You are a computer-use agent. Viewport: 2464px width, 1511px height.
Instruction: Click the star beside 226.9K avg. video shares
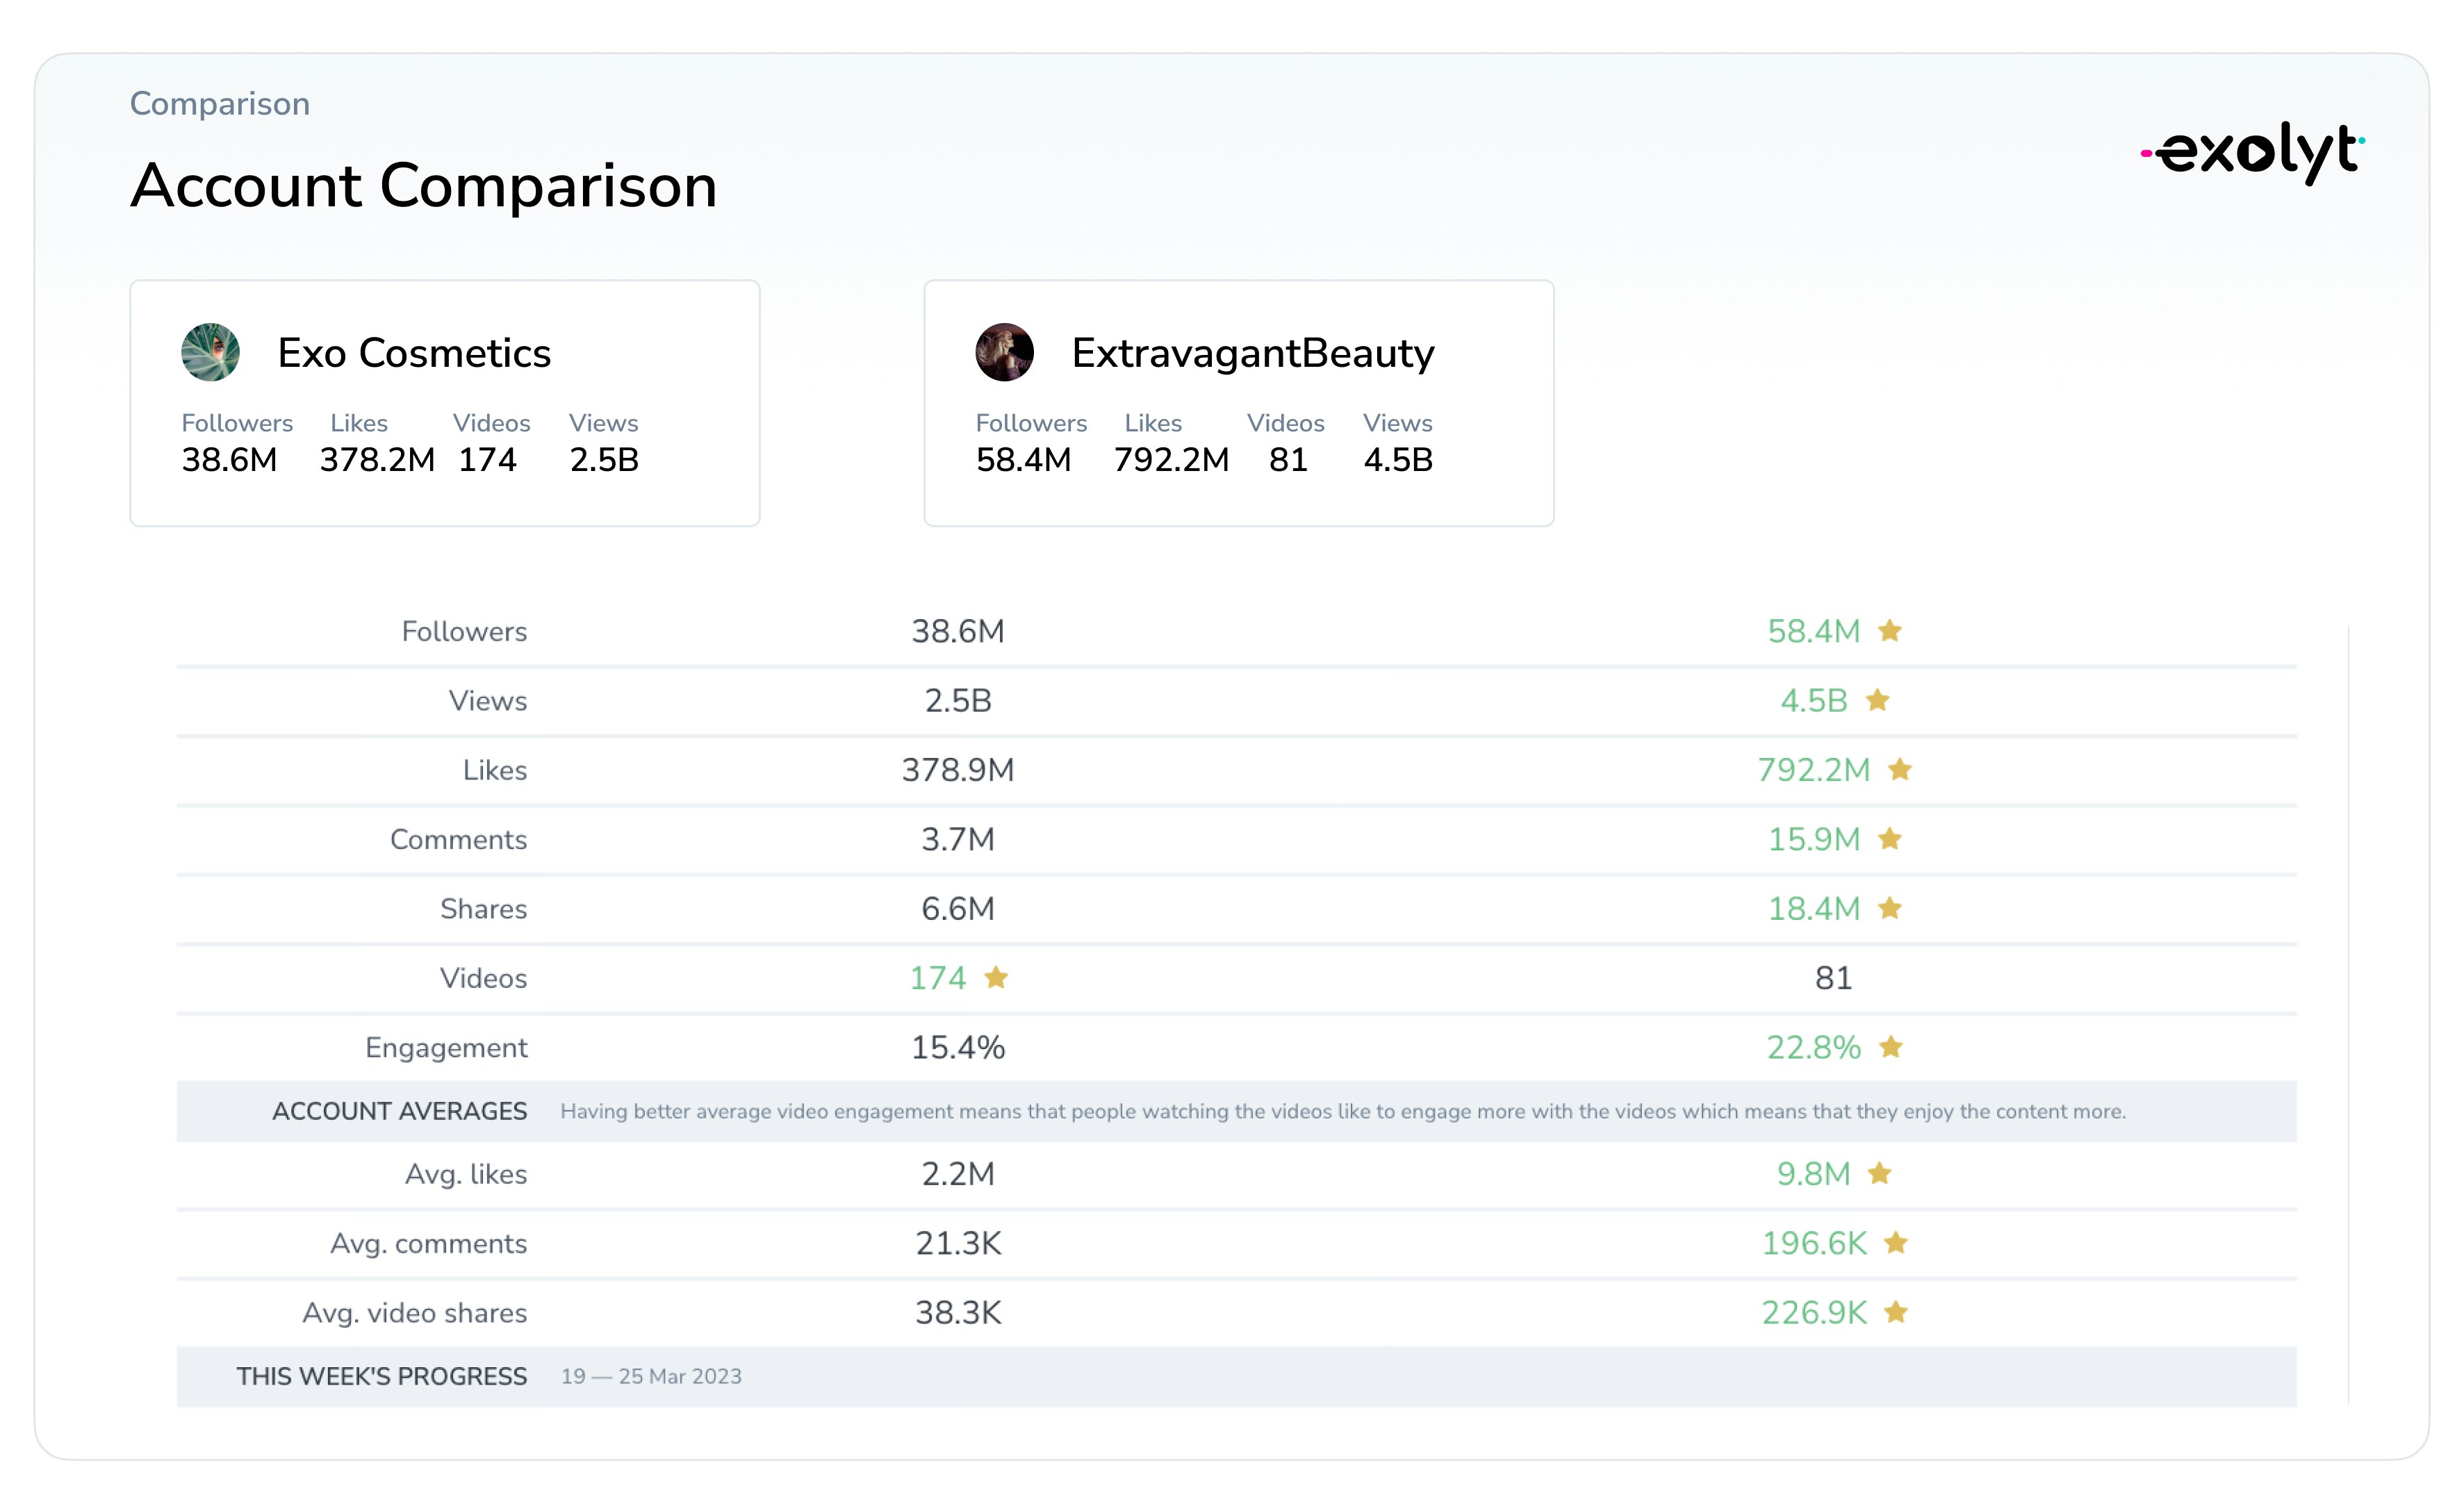click(x=1896, y=1312)
